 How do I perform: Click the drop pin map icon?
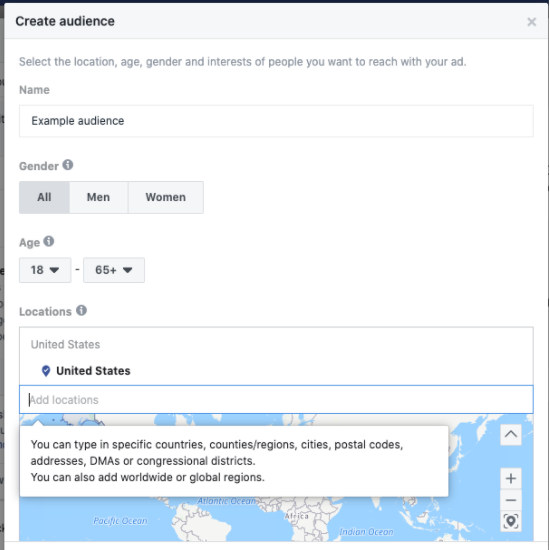511,521
